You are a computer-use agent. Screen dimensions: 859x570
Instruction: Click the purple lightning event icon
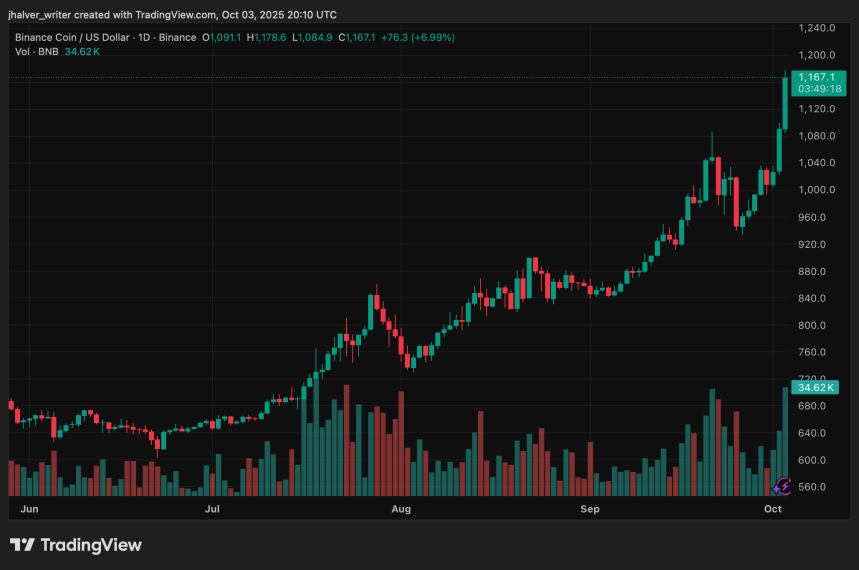pyautogui.click(x=782, y=487)
